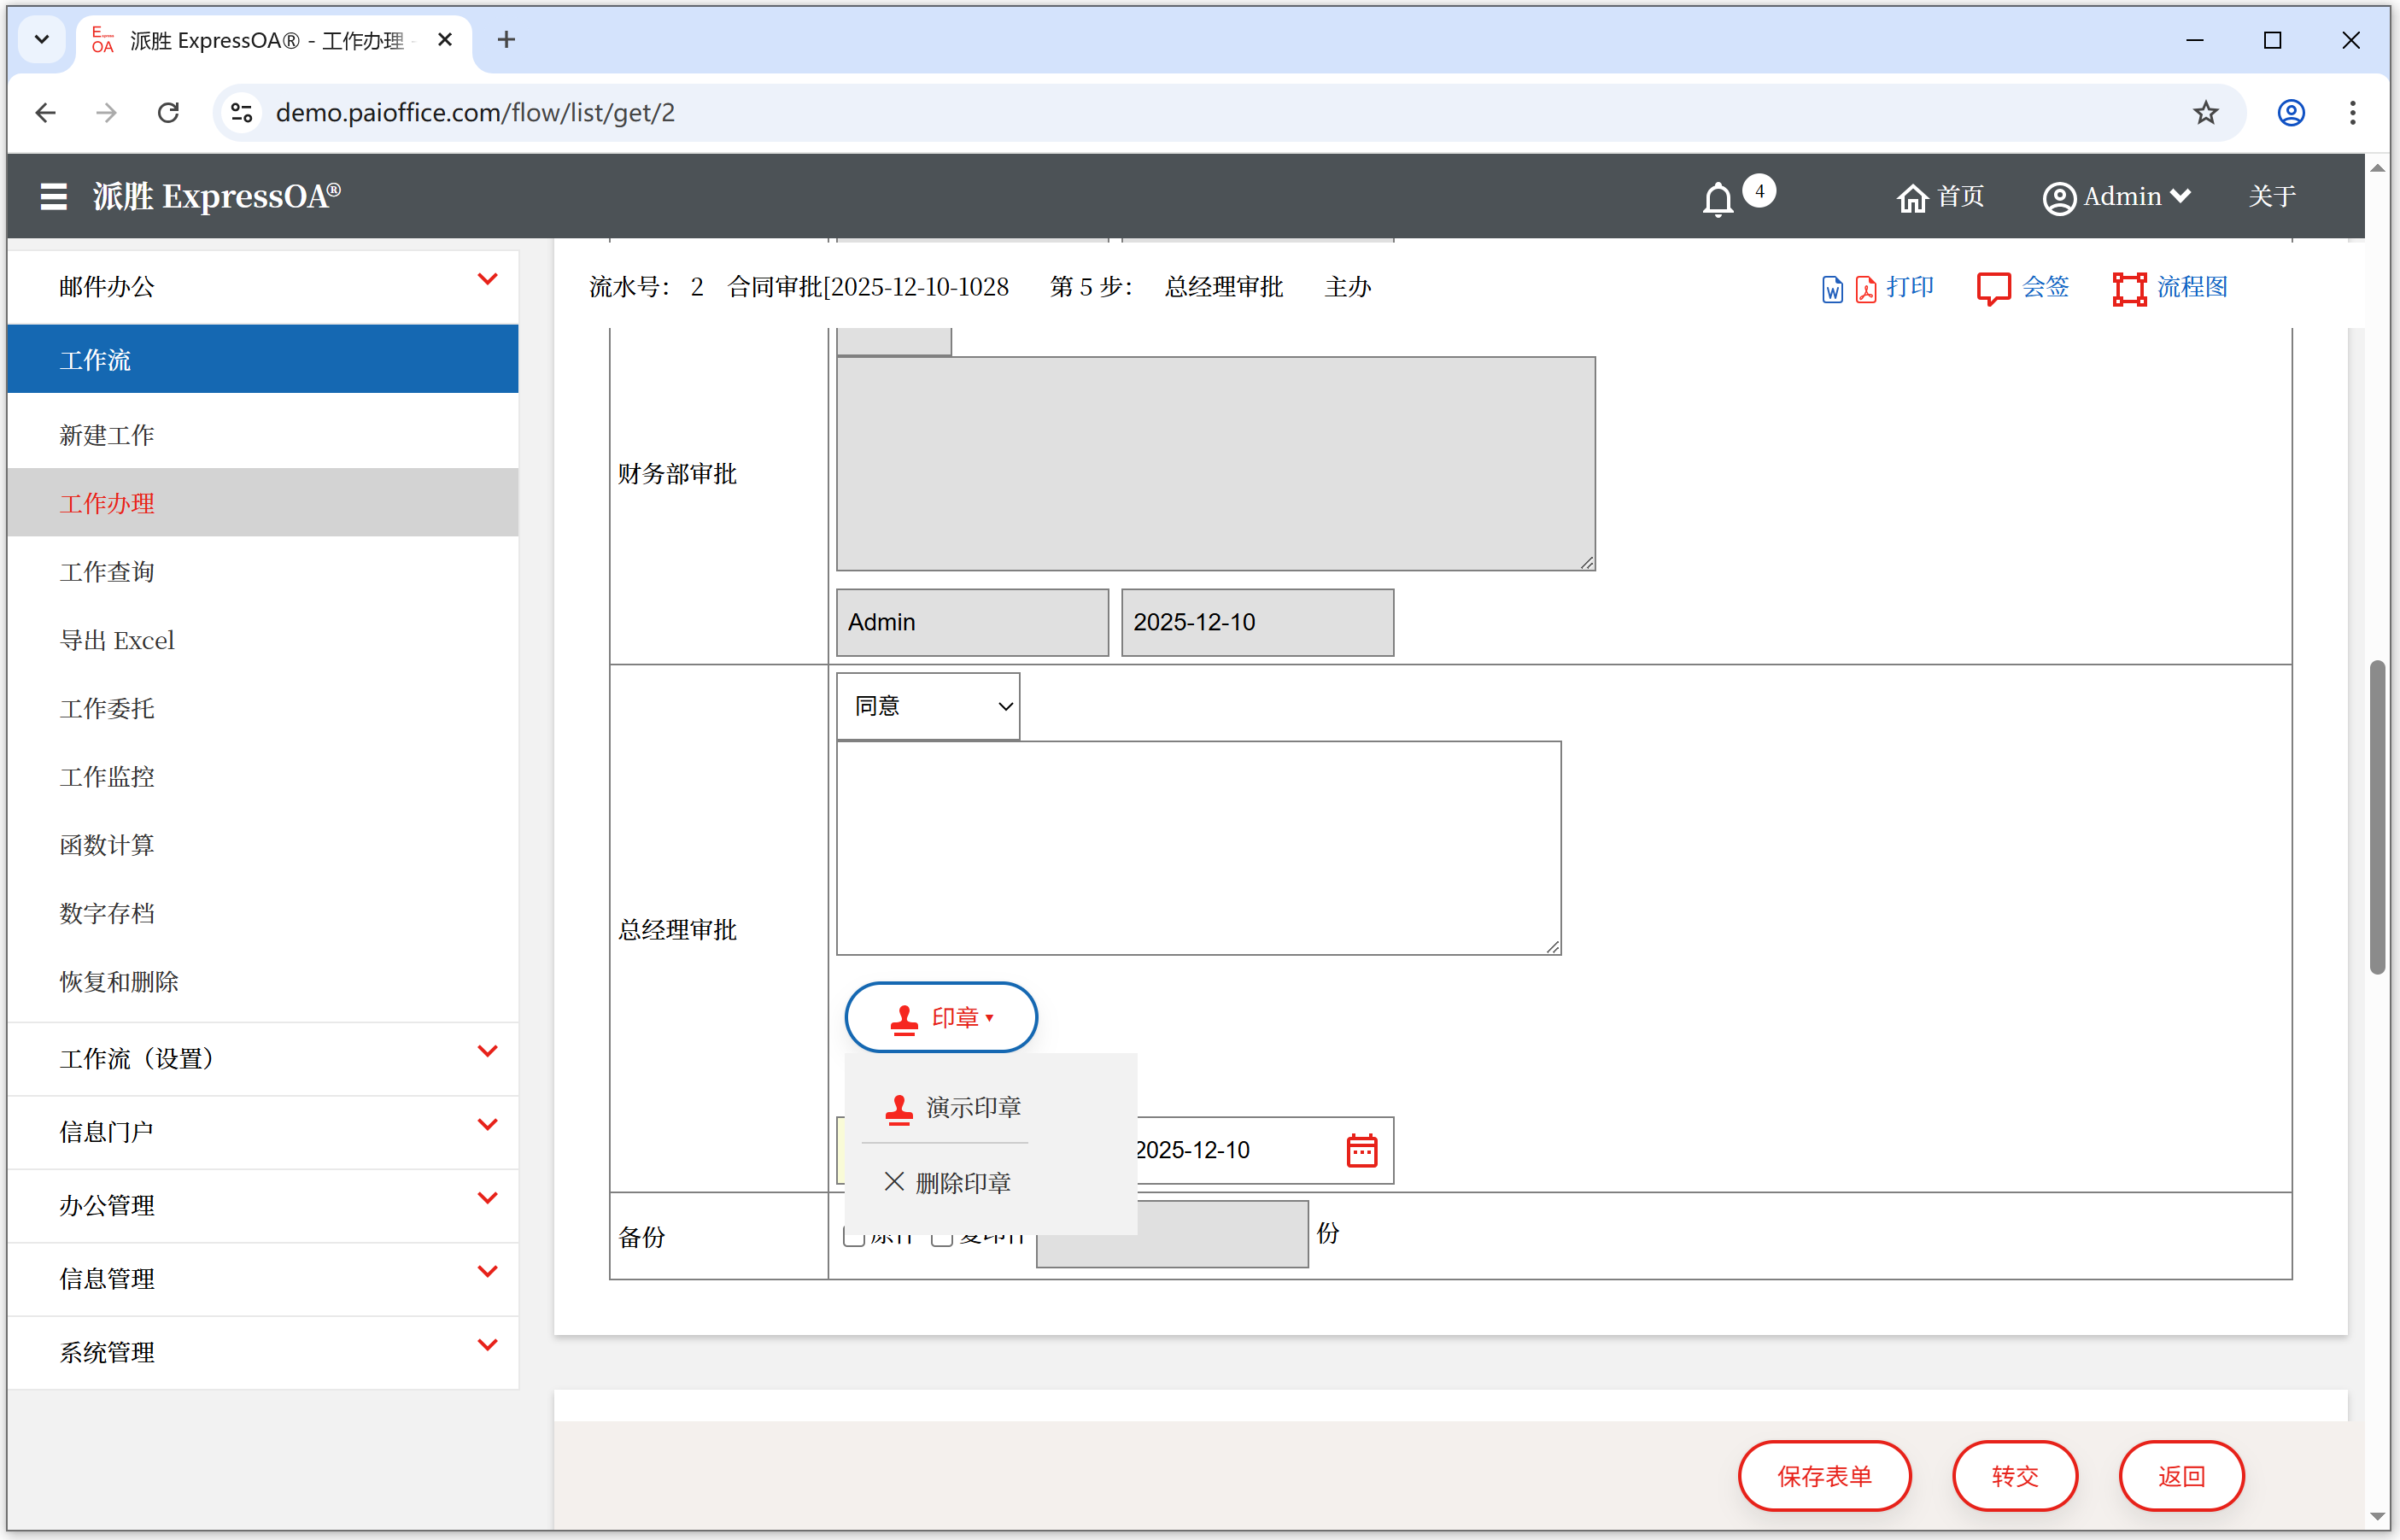Click the 保存表单 button
2400x1540 pixels.
coord(1824,1476)
